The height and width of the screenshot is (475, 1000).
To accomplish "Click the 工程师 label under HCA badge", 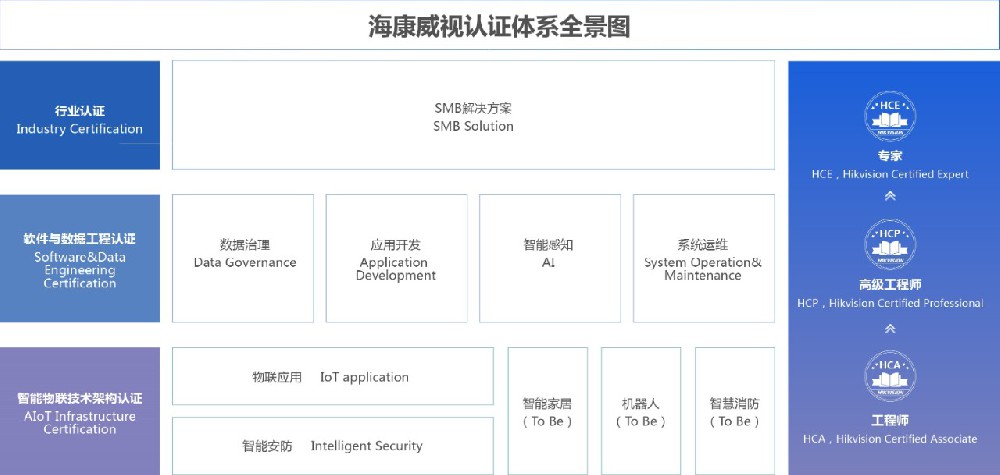I will [x=890, y=421].
